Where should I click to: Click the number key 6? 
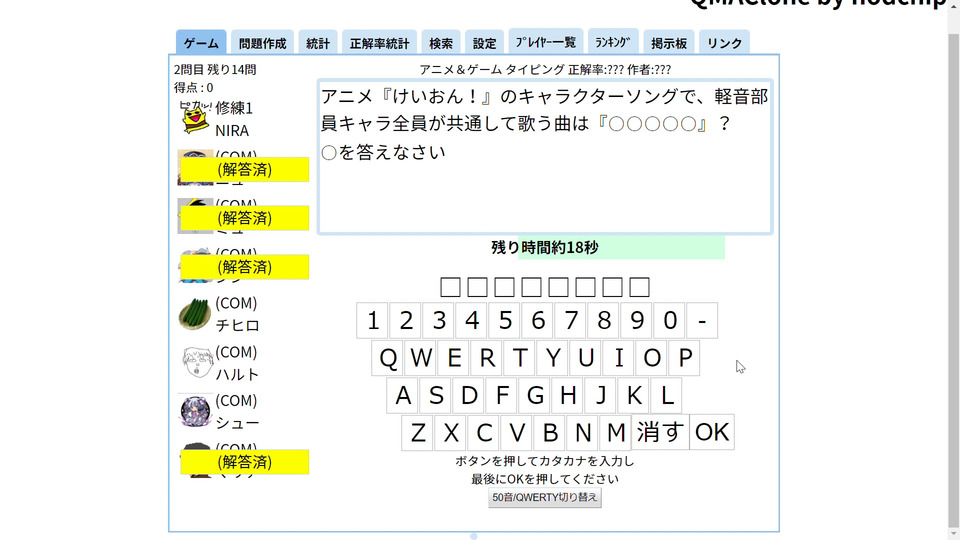538,320
